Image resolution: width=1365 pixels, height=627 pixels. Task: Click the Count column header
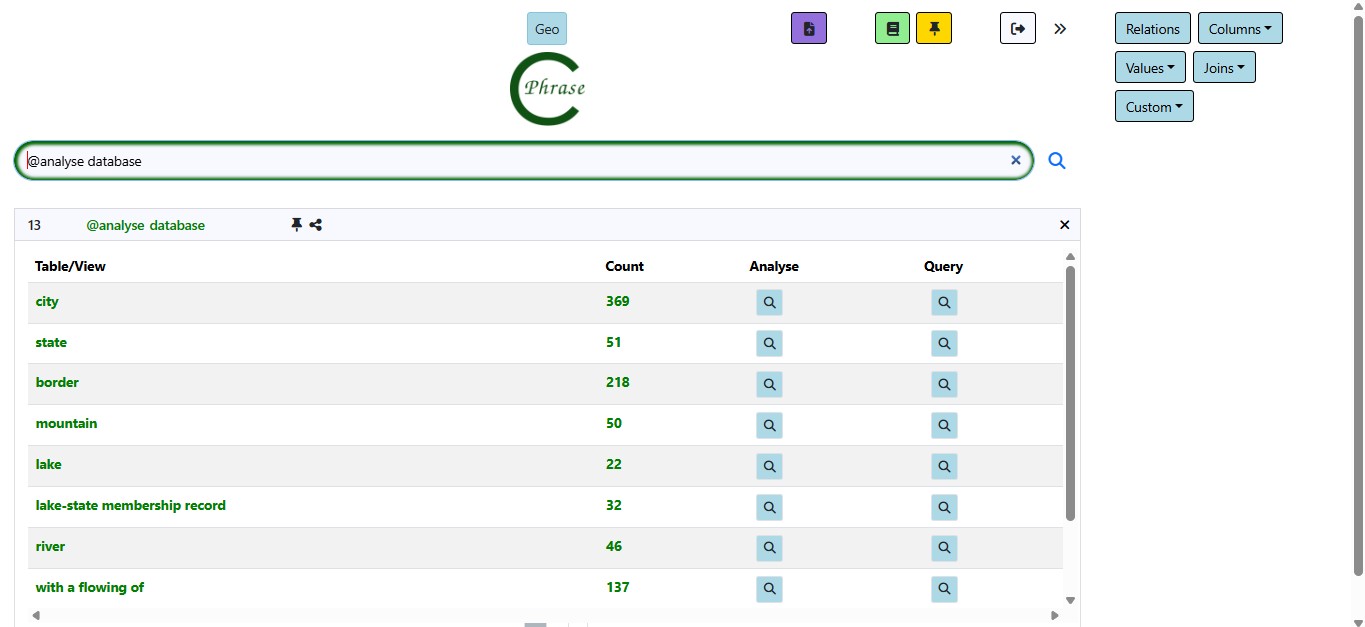pyautogui.click(x=624, y=267)
